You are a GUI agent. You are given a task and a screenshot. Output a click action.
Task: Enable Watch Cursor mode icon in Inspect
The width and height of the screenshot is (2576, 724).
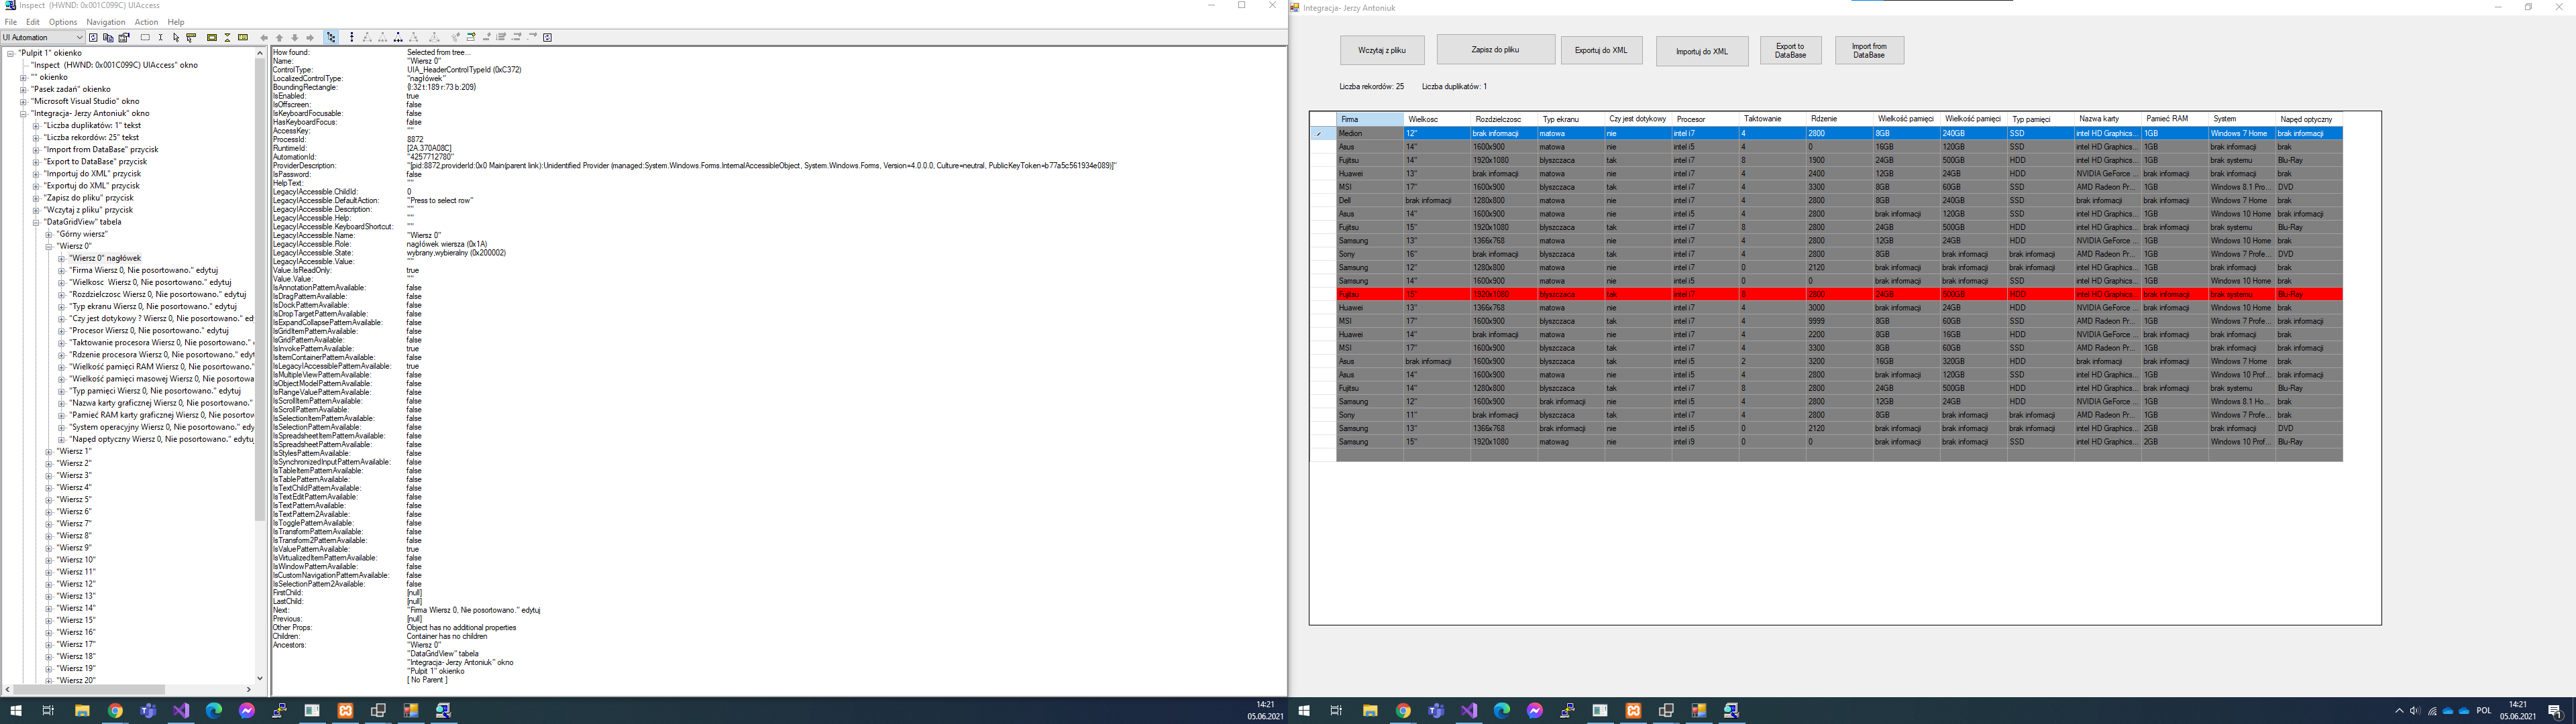click(x=177, y=38)
